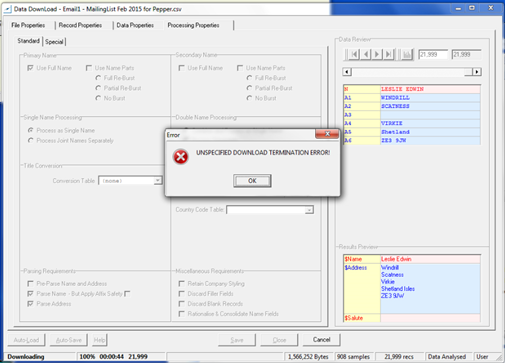Image resolution: width=505 pixels, height=363 pixels.
Task: Close the Error dialog with red X
Action: [x=327, y=134]
